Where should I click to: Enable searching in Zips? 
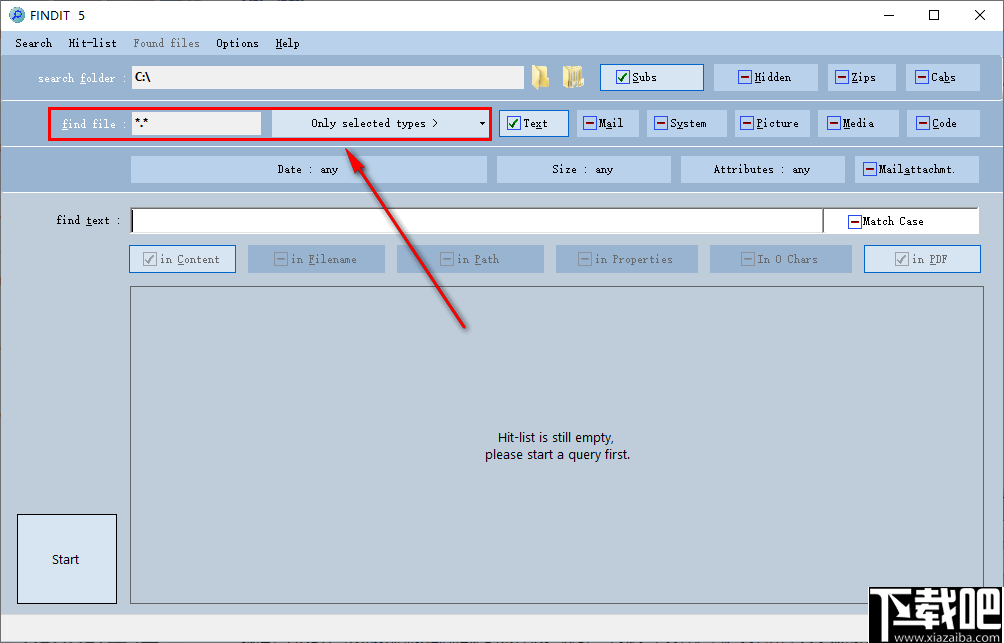point(861,77)
